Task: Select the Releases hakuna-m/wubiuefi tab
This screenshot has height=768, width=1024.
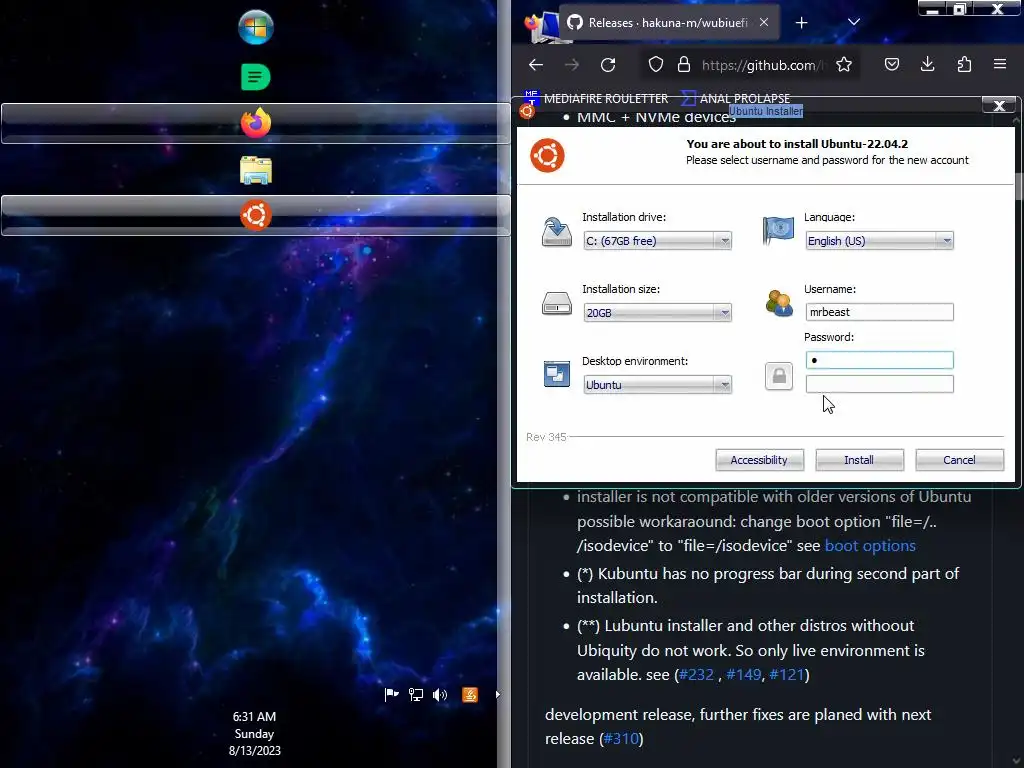Action: coord(668,23)
